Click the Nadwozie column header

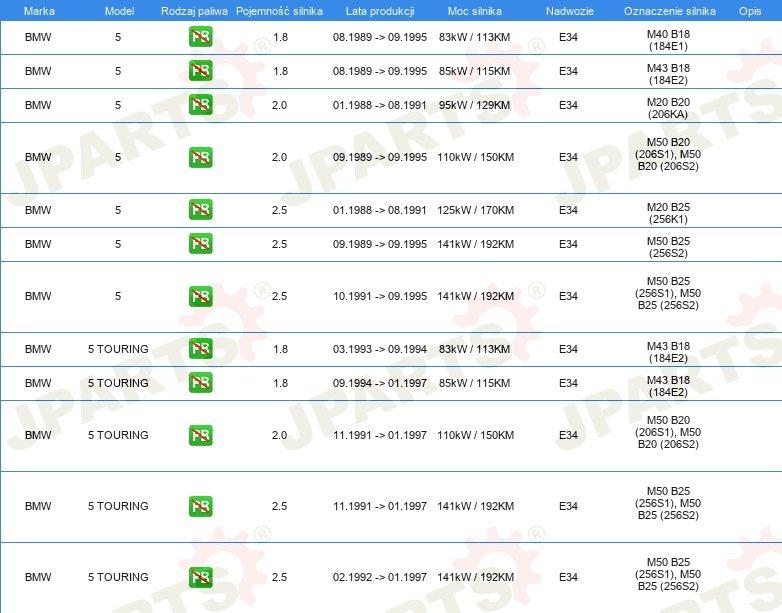[x=570, y=11]
